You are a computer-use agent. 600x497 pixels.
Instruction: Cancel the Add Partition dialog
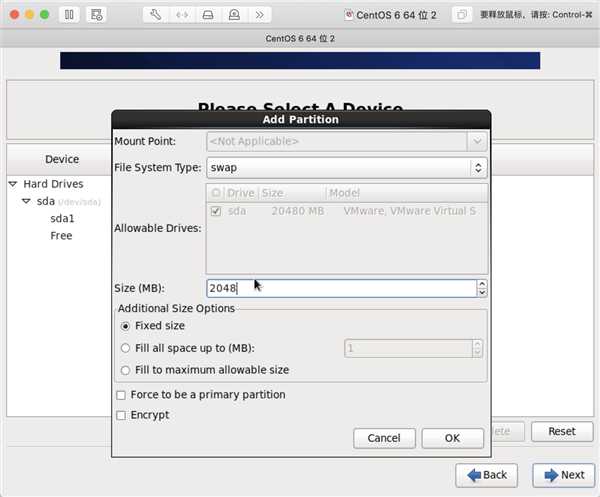click(384, 438)
